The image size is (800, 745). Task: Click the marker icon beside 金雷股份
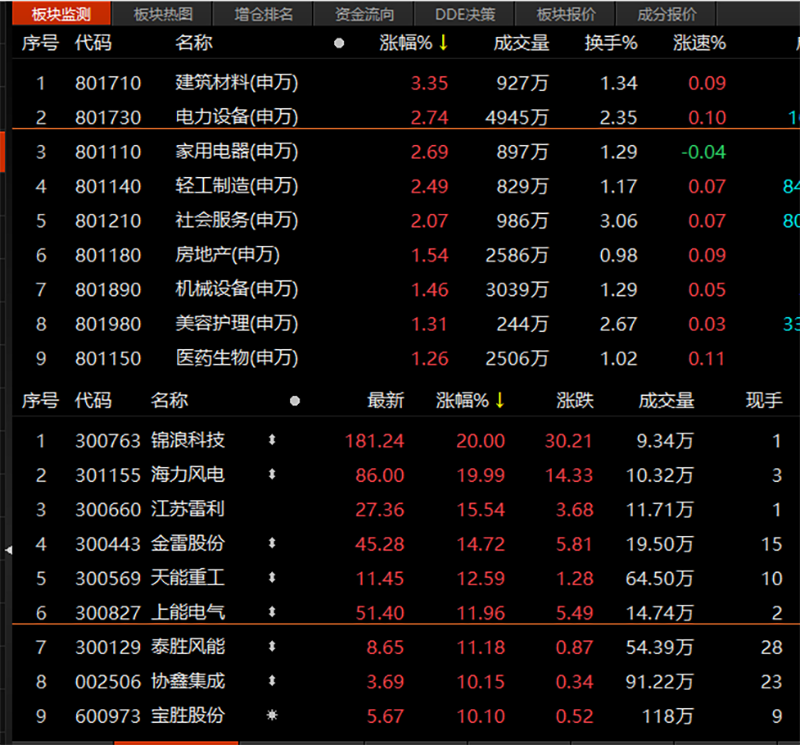point(272,543)
